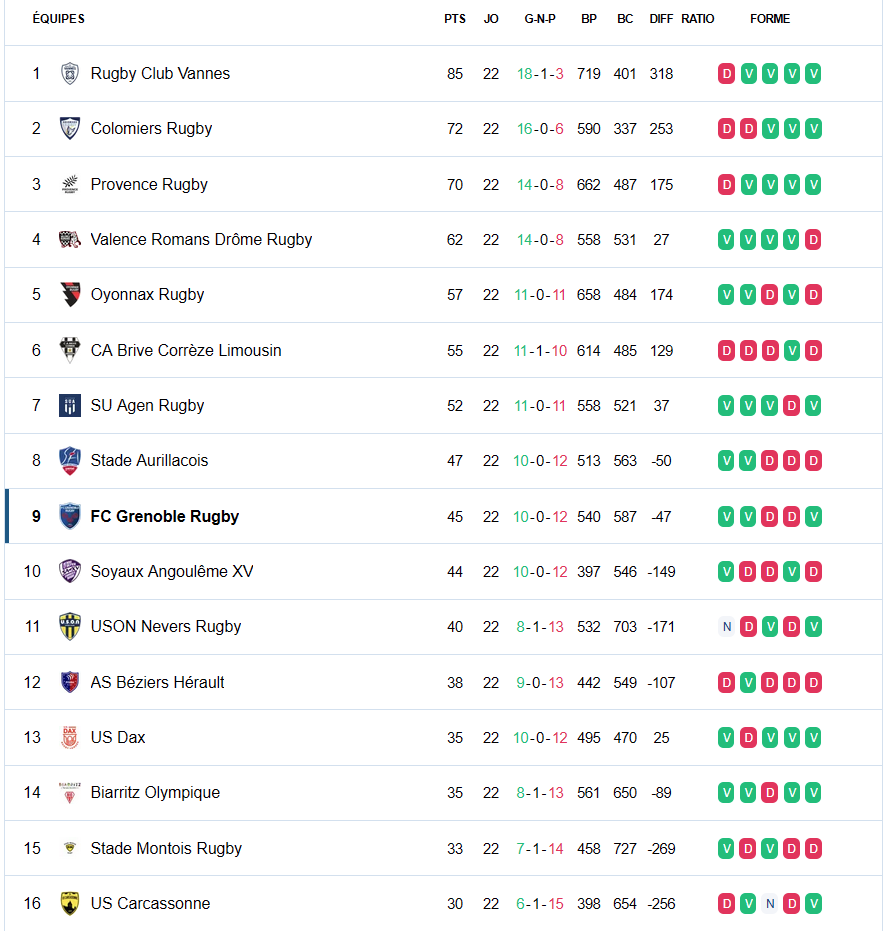Click the FORME column header

[769, 19]
